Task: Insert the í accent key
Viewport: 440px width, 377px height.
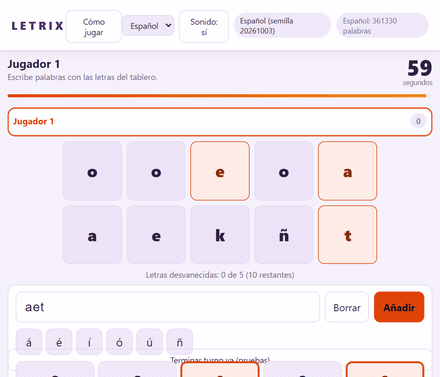Action: [89, 342]
